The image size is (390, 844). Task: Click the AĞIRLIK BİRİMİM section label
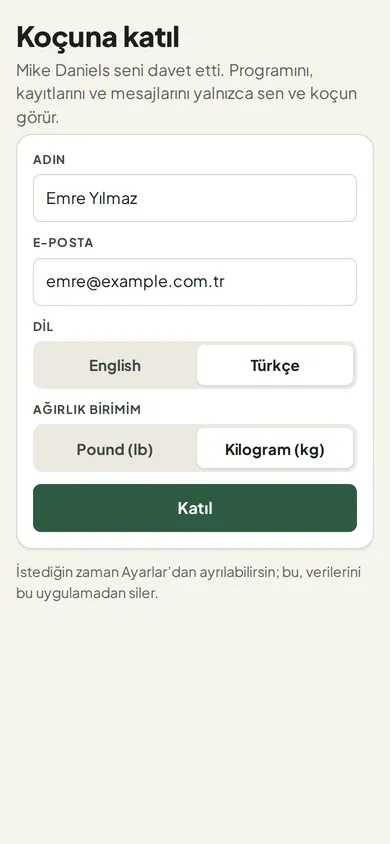pyautogui.click(x=87, y=410)
